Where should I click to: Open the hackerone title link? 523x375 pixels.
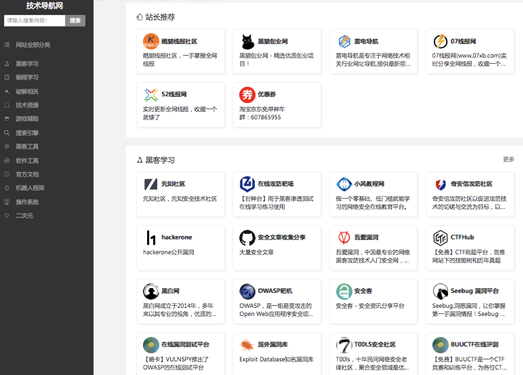pos(177,237)
